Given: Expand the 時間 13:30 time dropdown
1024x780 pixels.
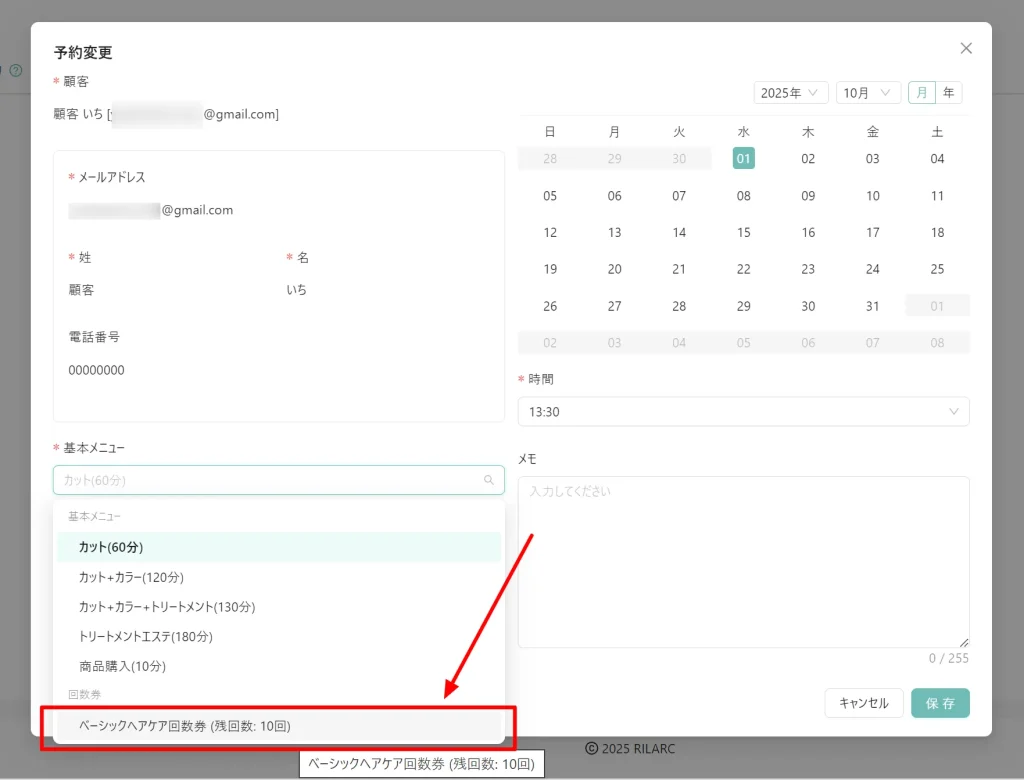Looking at the screenshot, I should click(x=743, y=412).
